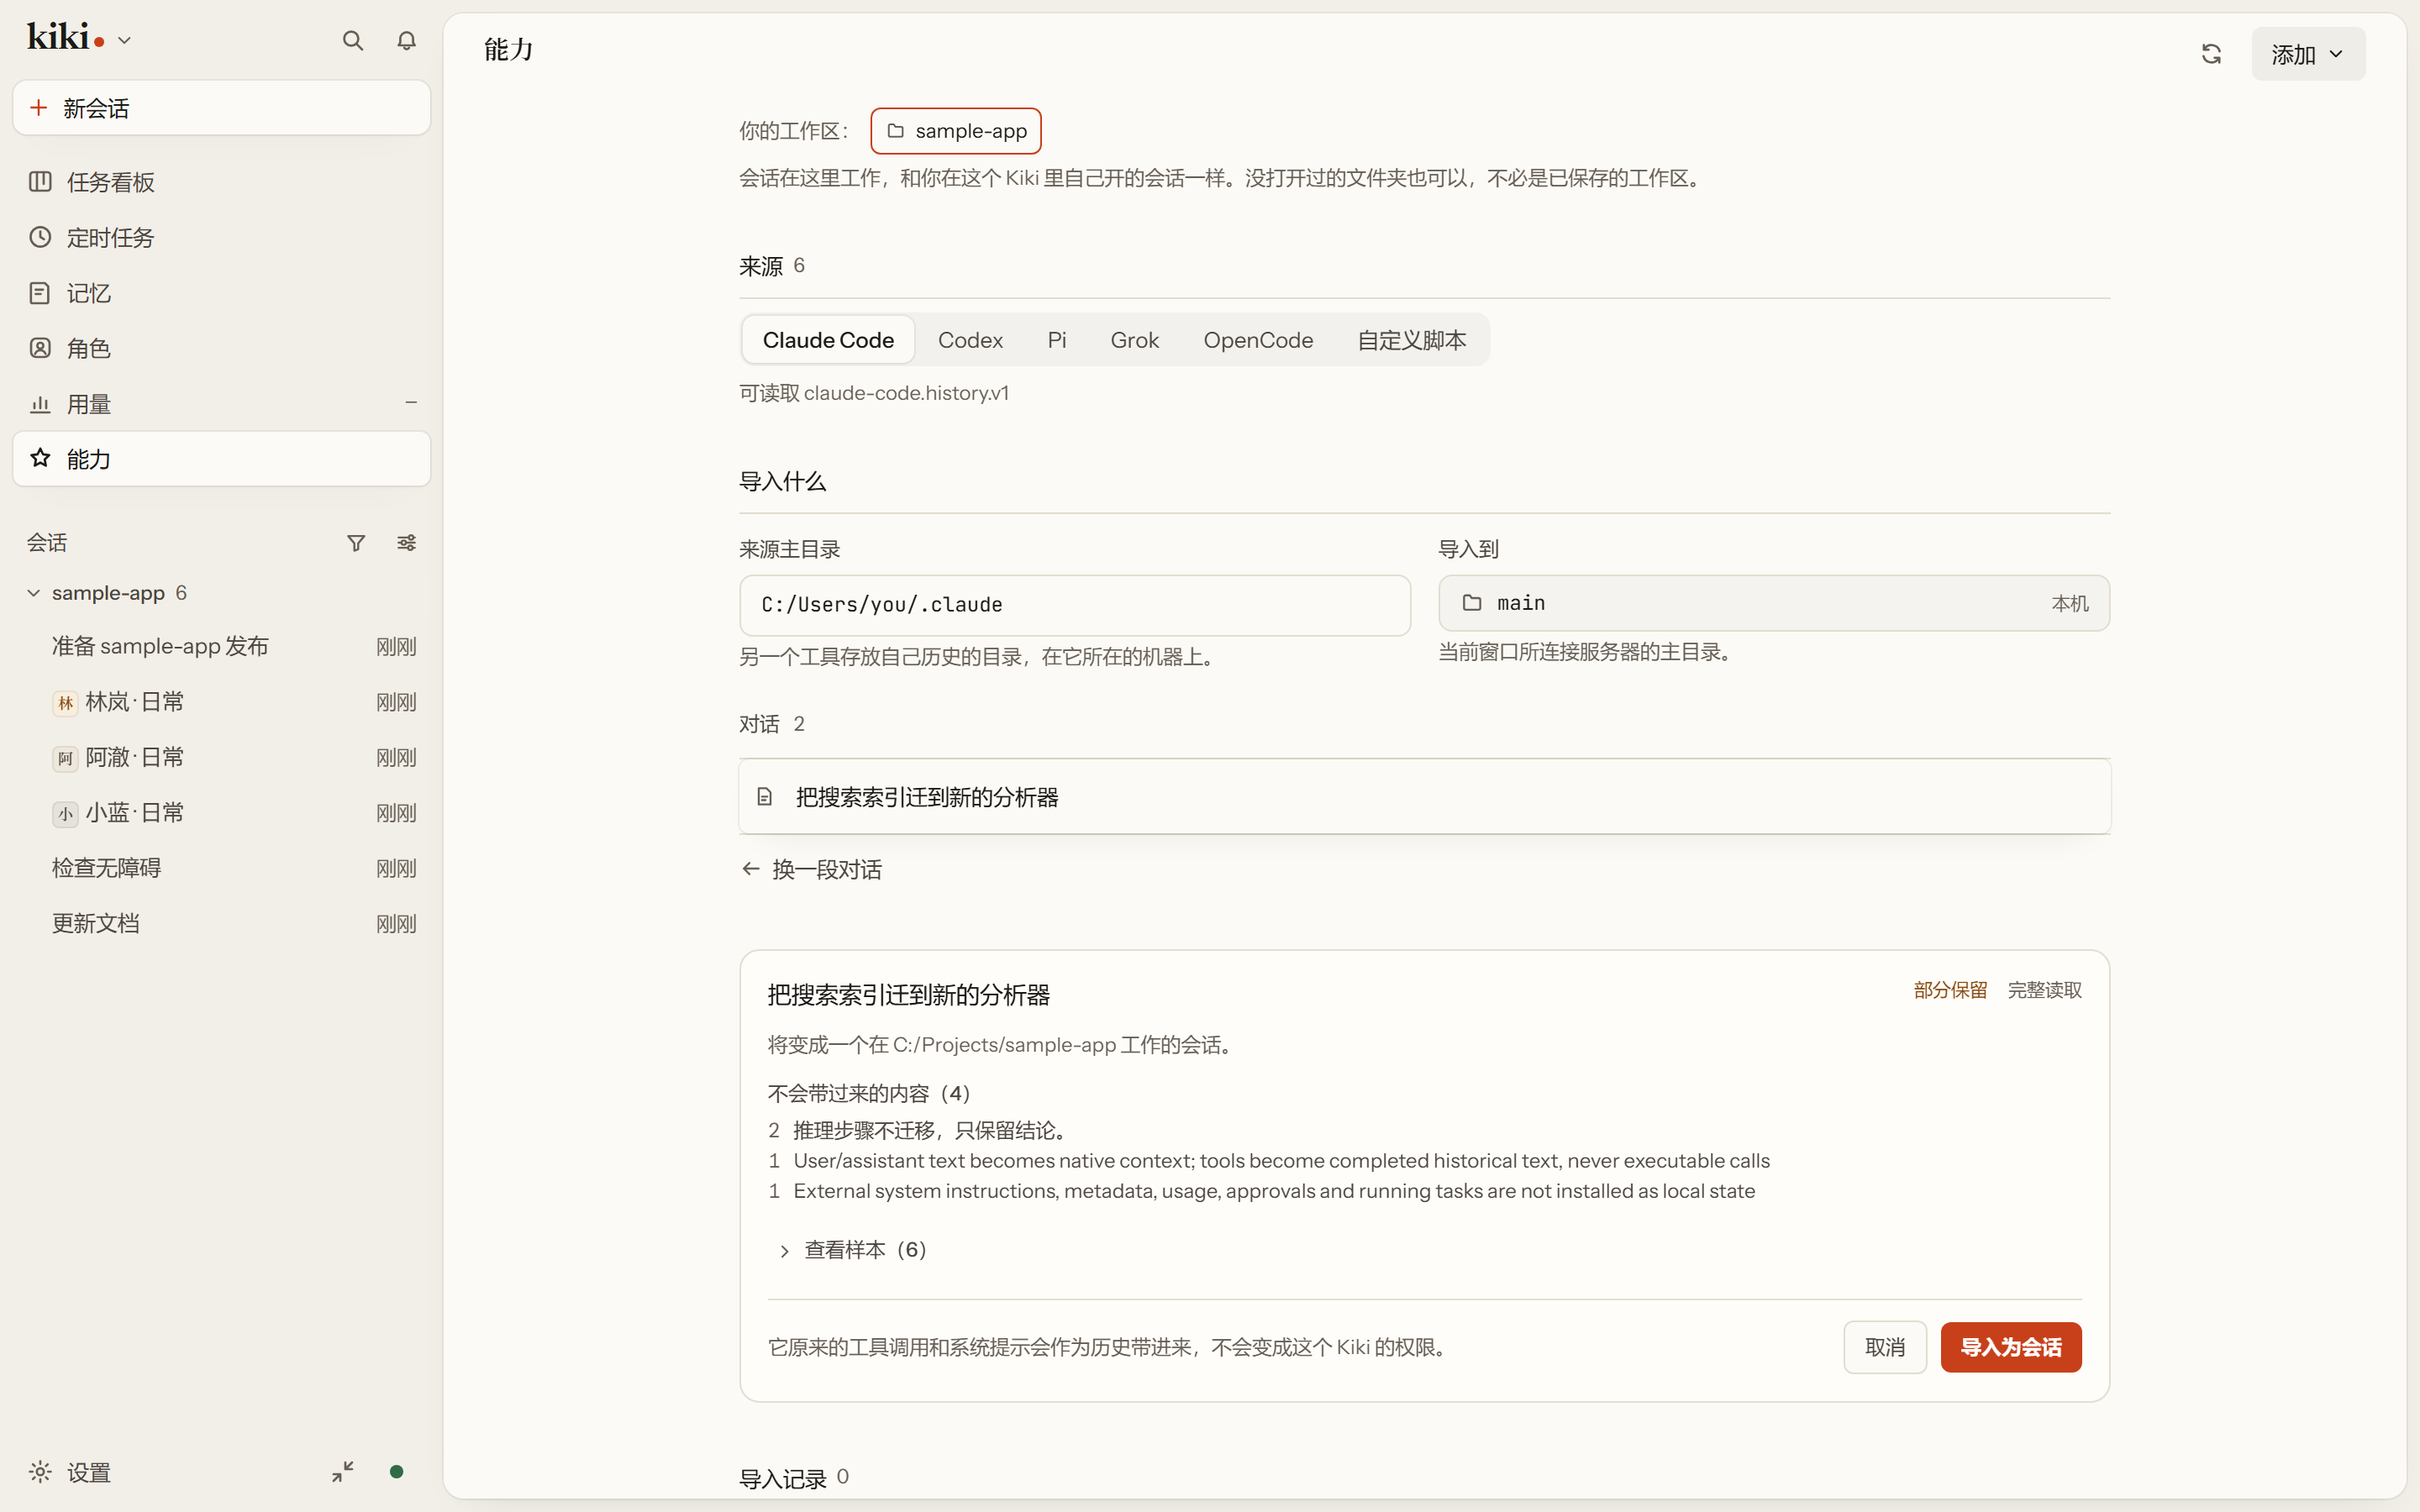The width and height of the screenshot is (2420, 1512).
Task: Open session 检查无障碍
Action: click(x=222, y=868)
